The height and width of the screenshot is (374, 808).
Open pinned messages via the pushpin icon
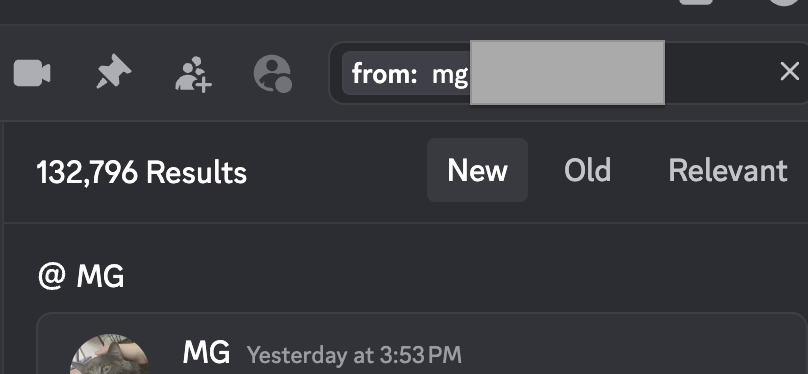[x=113, y=72]
